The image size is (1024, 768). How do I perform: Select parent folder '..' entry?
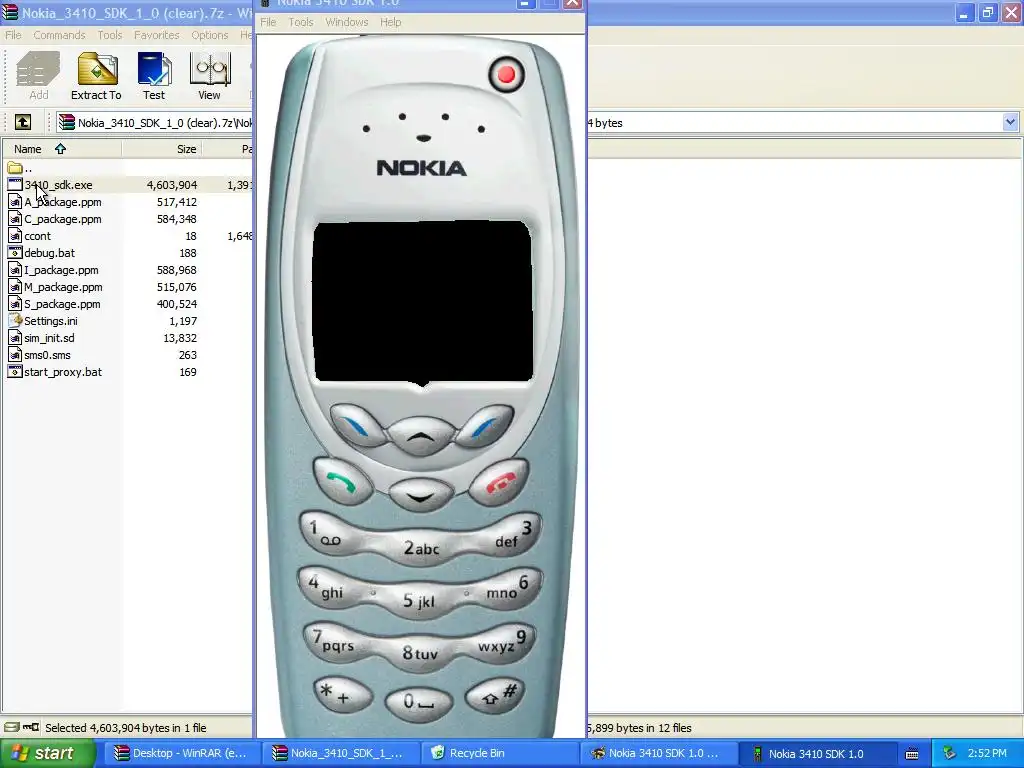coord(20,168)
